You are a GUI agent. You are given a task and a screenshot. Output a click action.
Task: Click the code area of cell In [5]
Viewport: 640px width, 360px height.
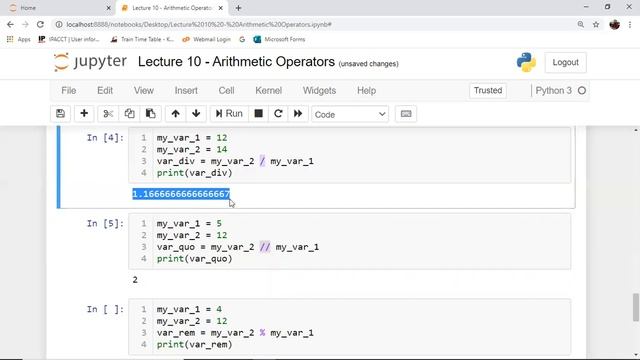point(350,241)
